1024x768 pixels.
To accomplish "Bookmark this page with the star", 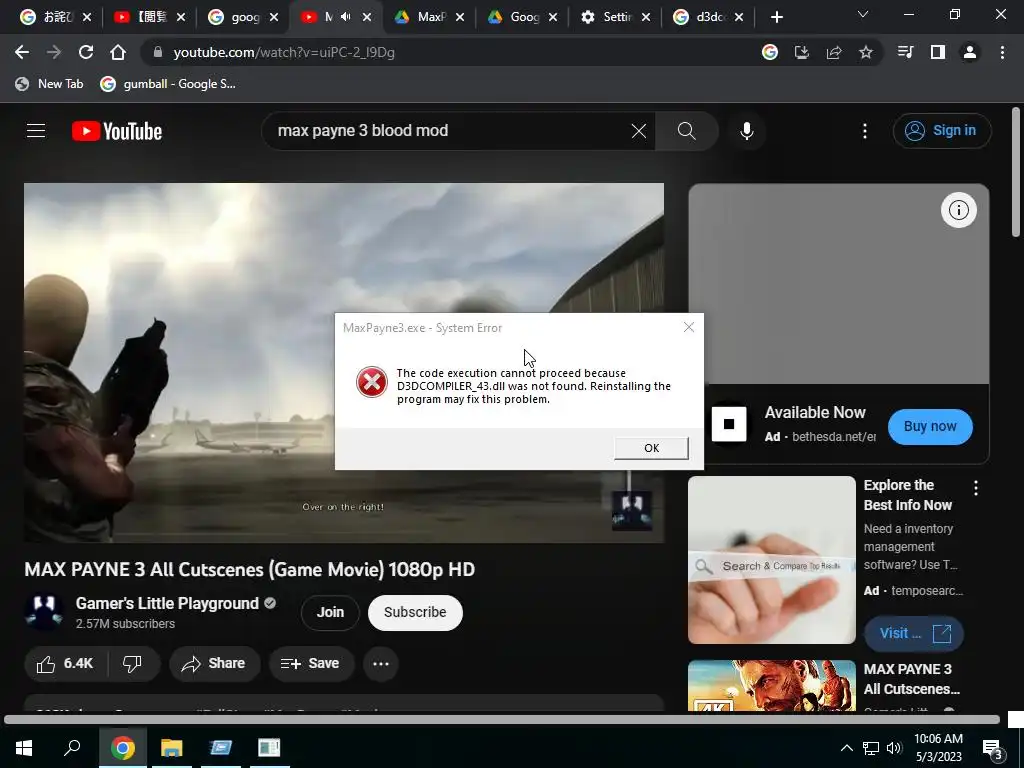I will (866, 52).
